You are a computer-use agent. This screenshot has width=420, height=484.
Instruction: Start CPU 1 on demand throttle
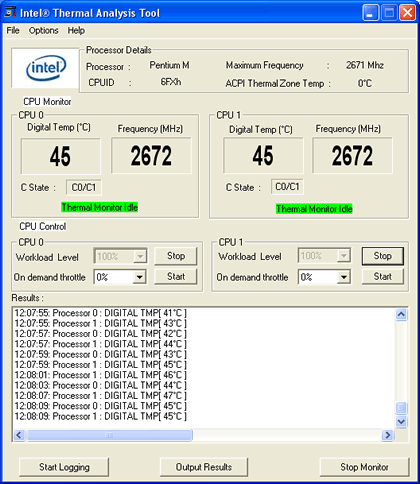[x=383, y=276]
